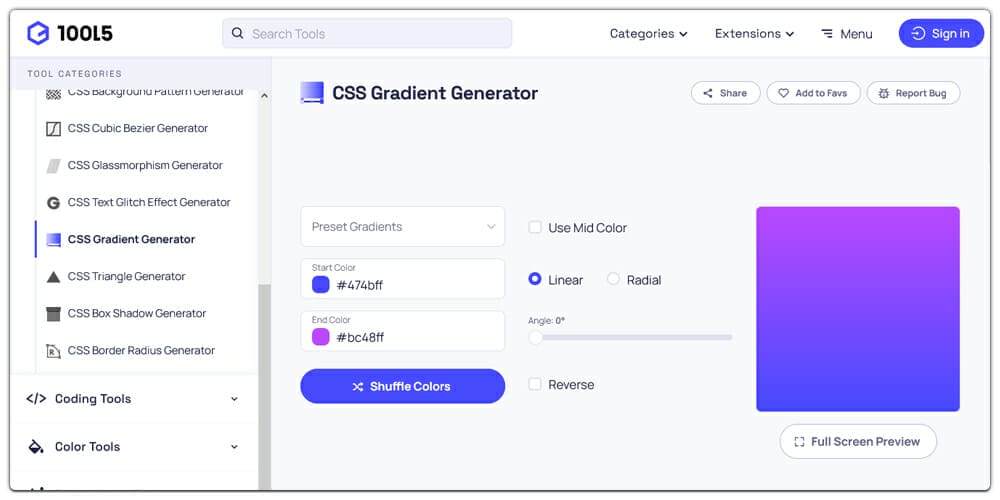Select the Radial gradient option
This screenshot has height=500, width=1000.
[x=613, y=279]
